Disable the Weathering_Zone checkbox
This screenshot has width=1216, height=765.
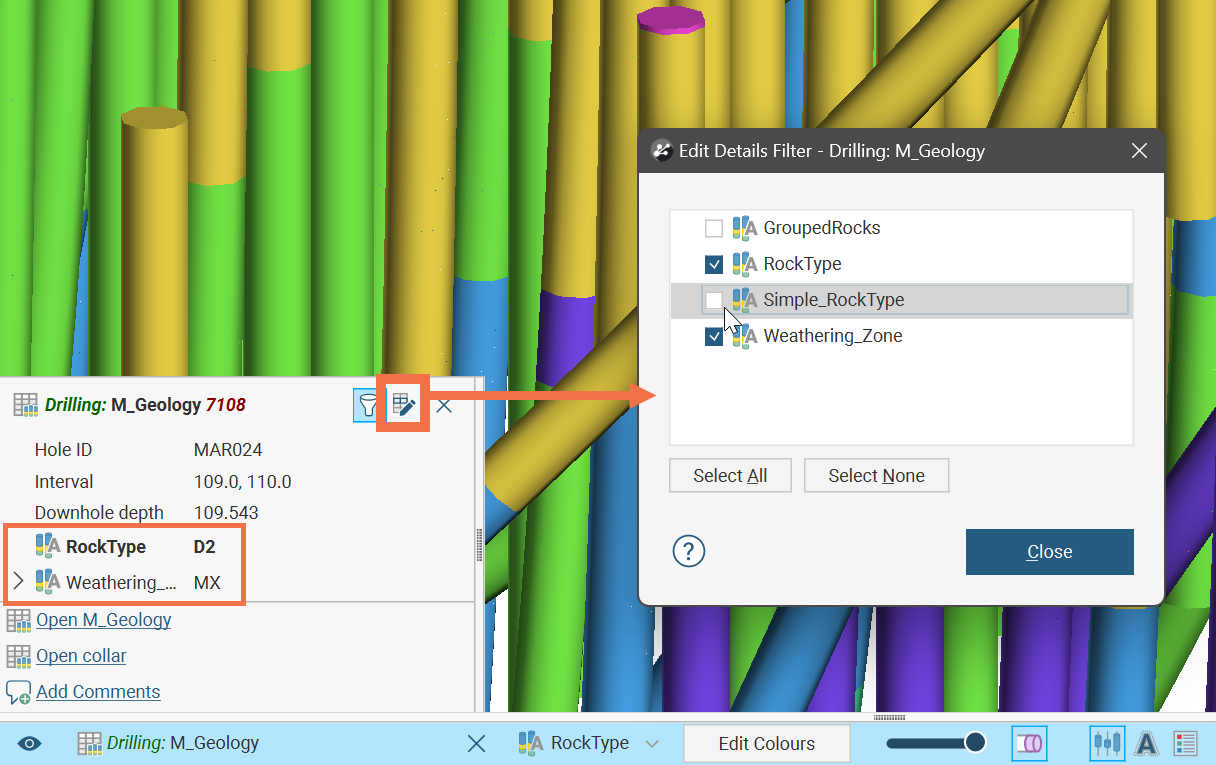pos(714,336)
